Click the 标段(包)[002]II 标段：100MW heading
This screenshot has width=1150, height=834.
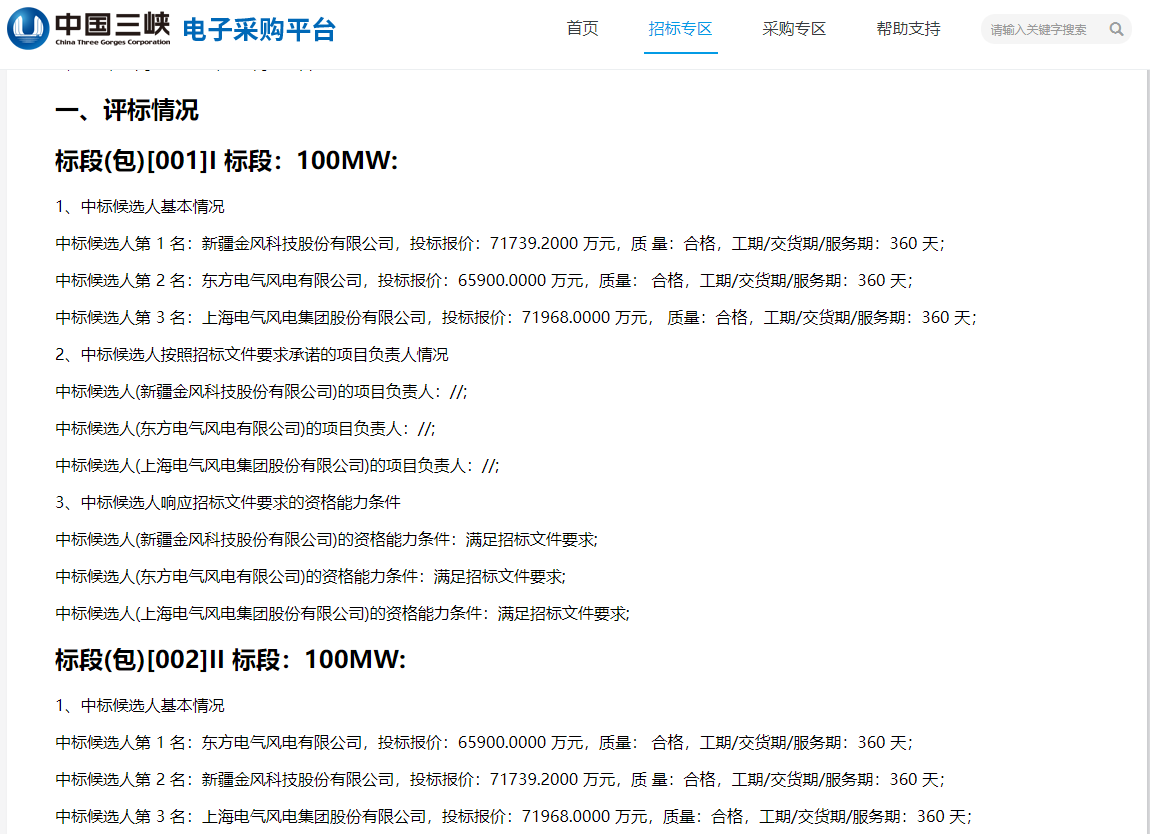pyautogui.click(x=230, y=659)
